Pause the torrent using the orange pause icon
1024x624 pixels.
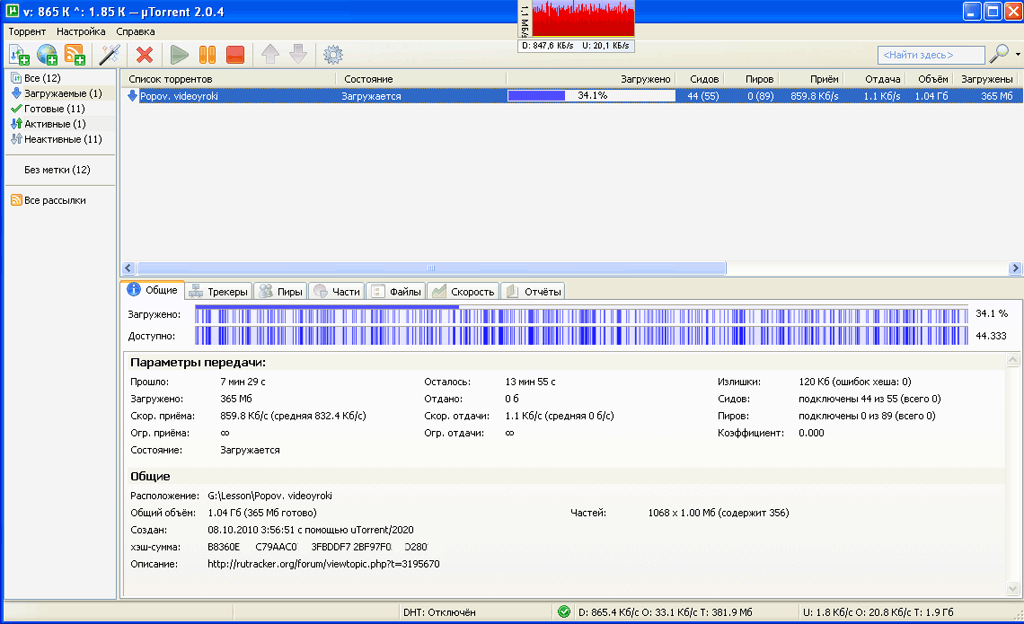[x=207, y=55]
